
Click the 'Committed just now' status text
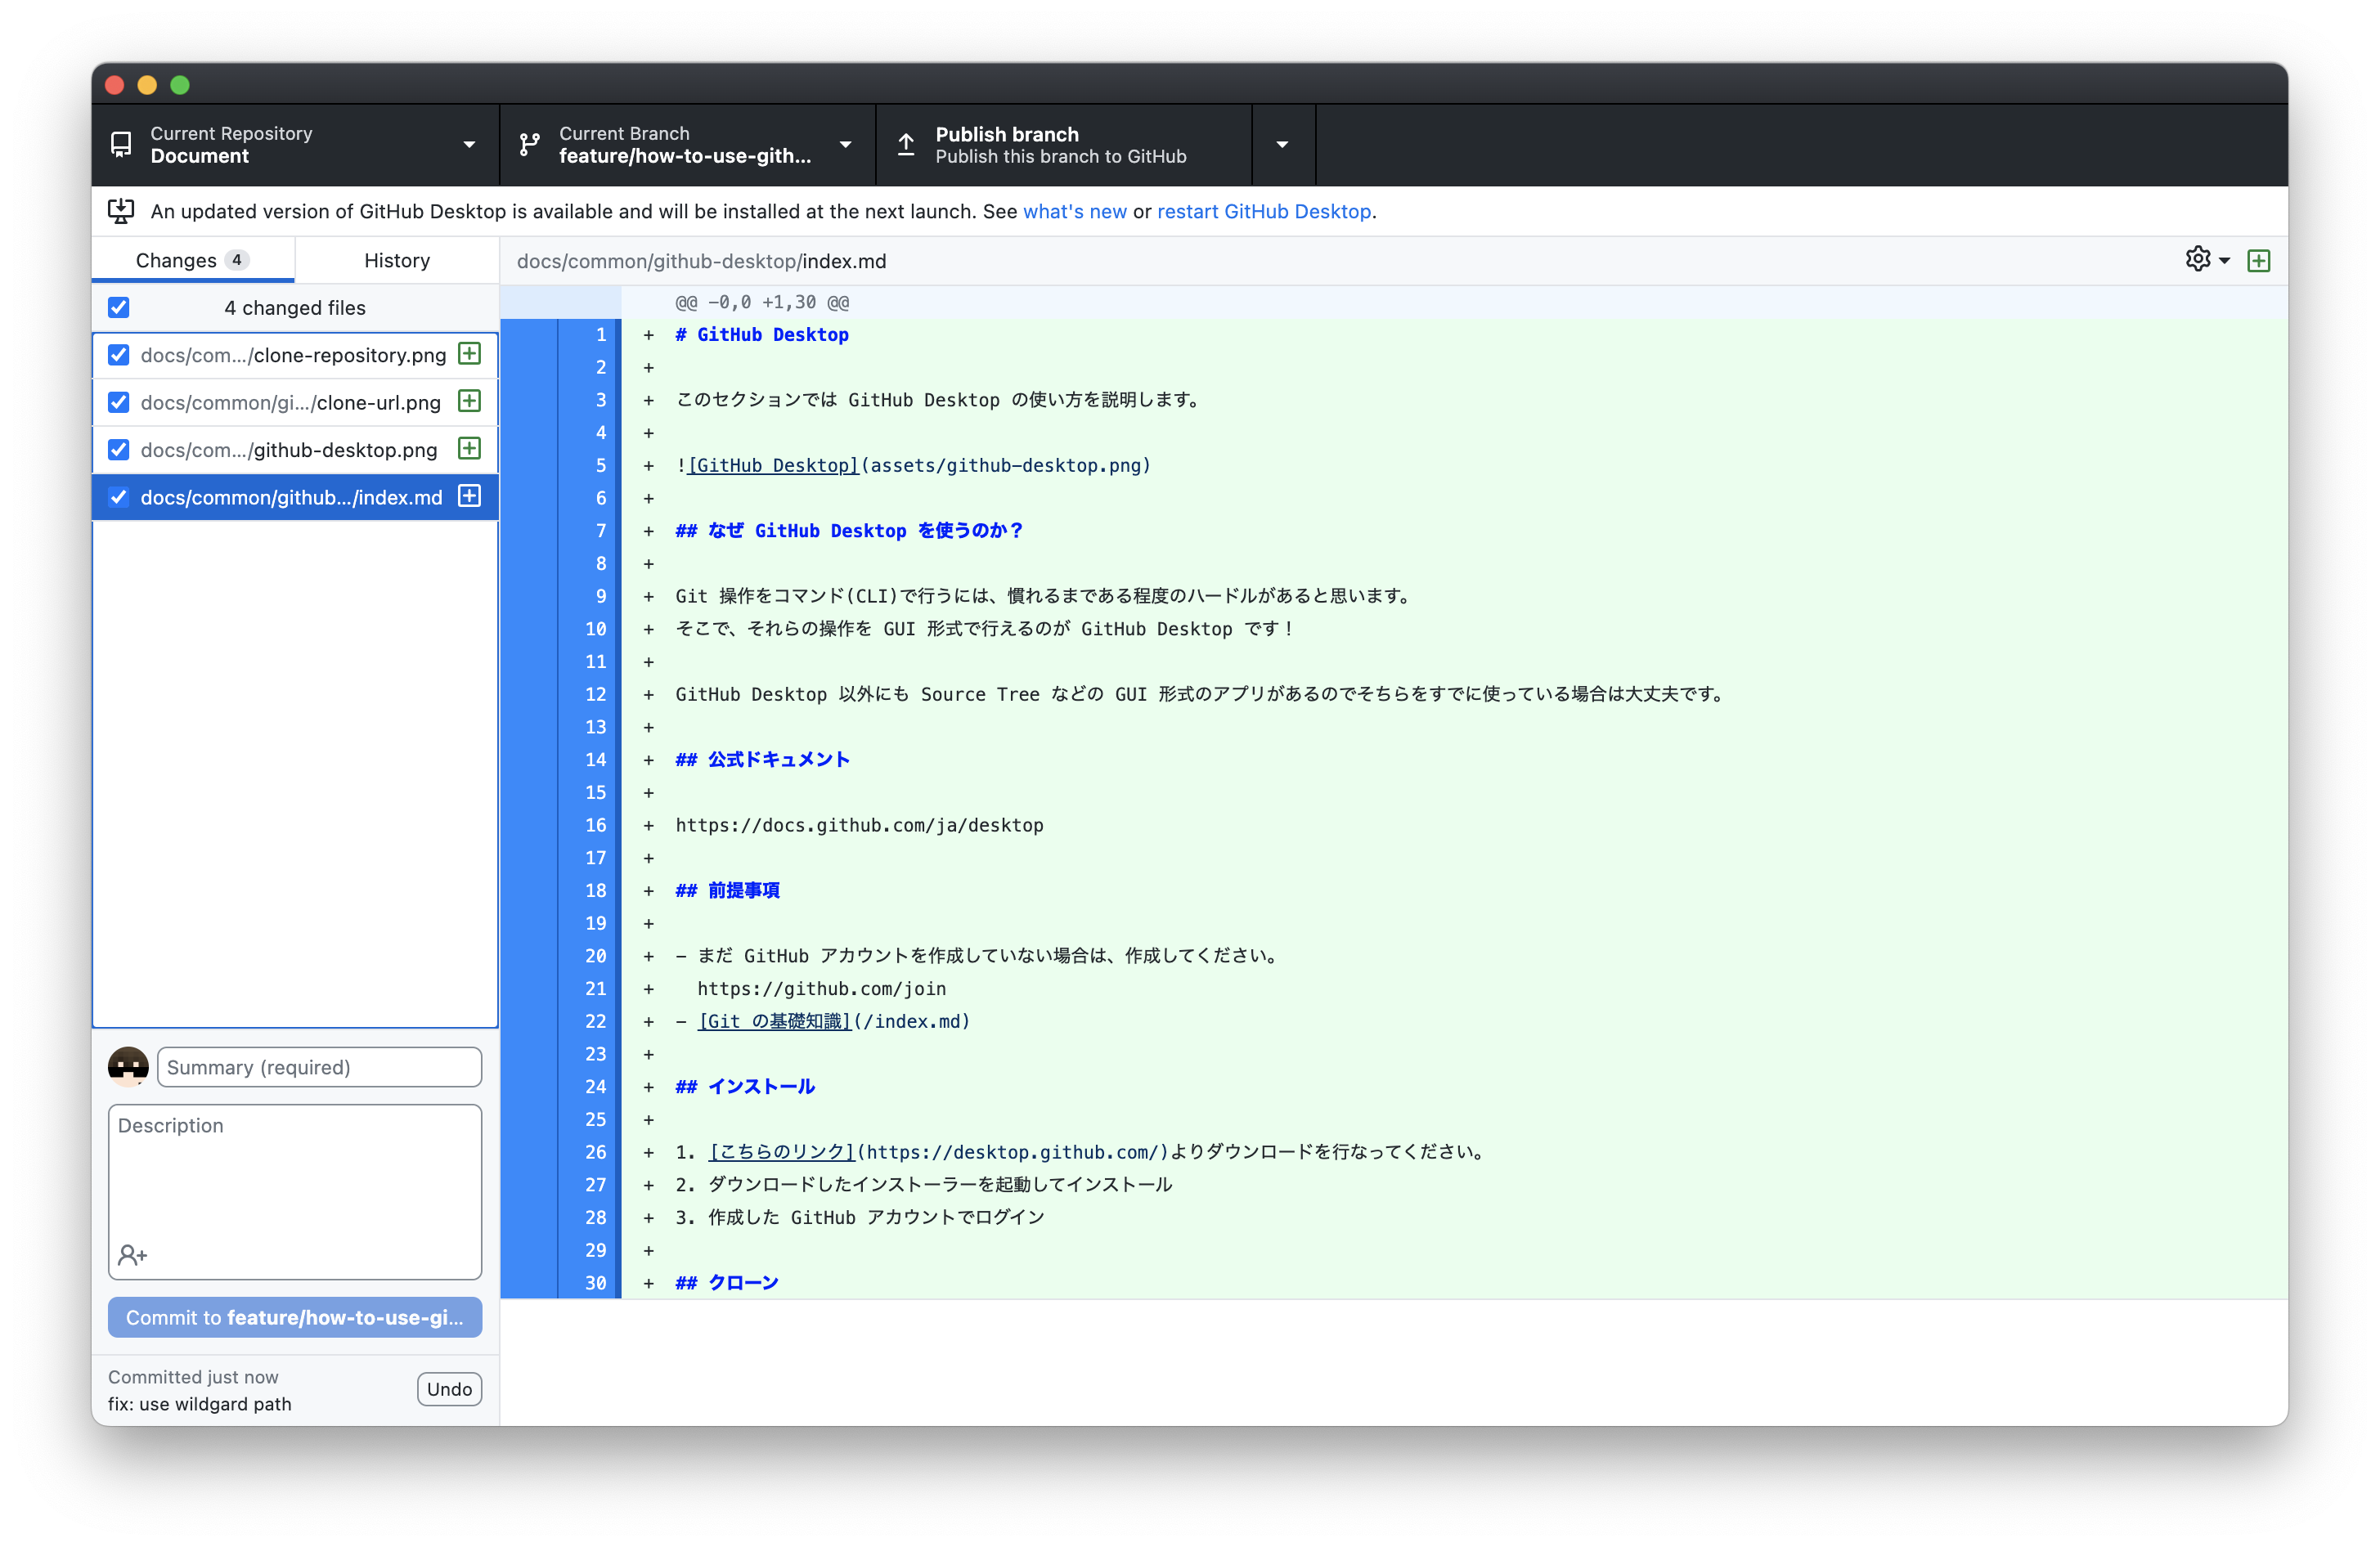pos(193,1377)
